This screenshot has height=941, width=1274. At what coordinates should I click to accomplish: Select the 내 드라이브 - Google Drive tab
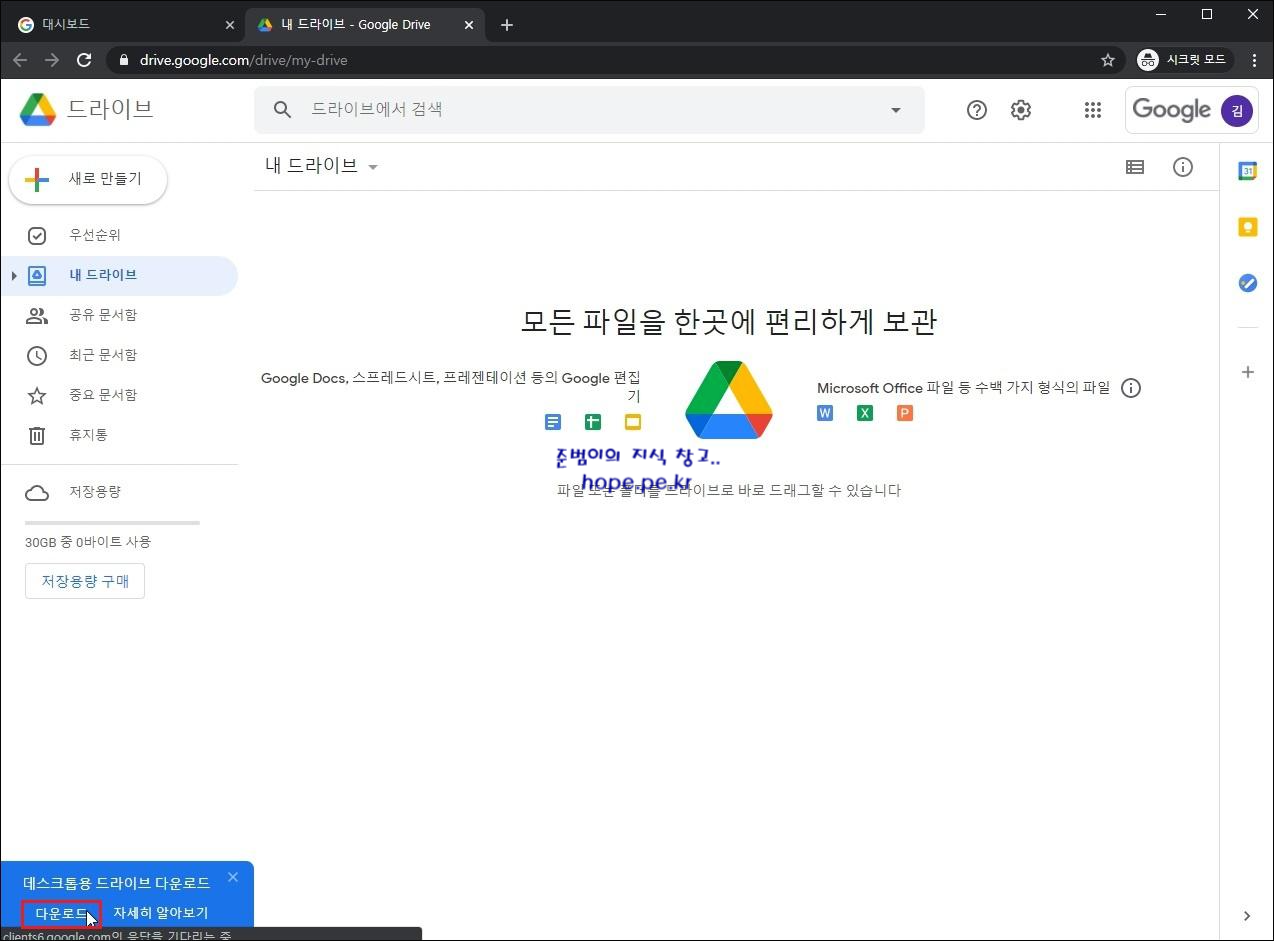(365, 25)
